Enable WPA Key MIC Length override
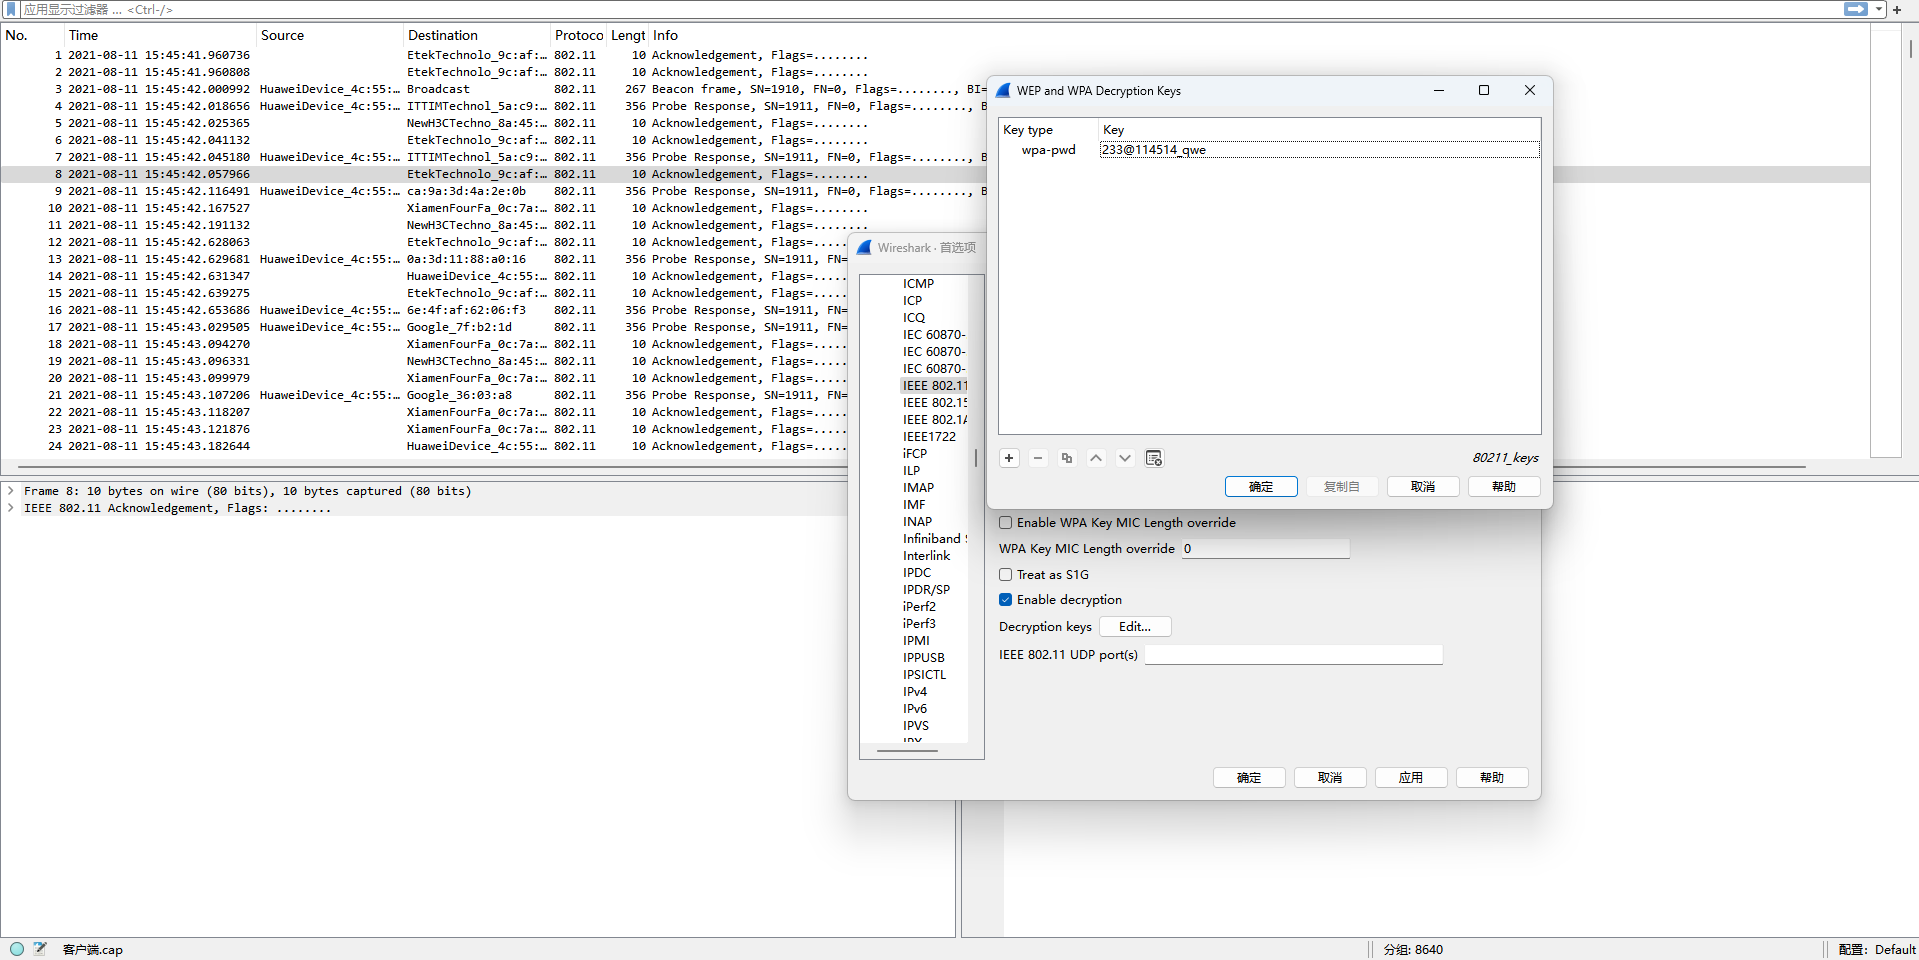This screenshot has width=1919, height=960. click(1006, 523)
